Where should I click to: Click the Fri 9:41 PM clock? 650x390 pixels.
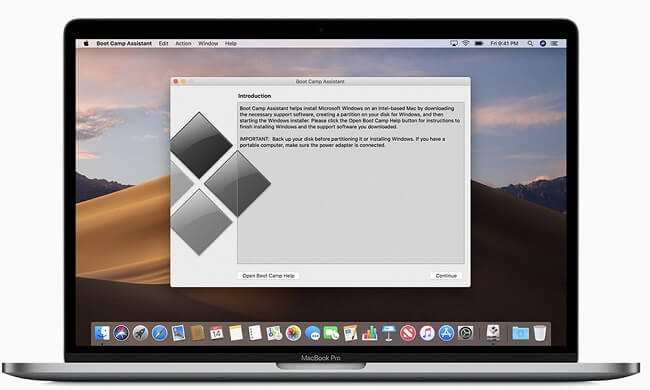pyautogui.click(x=504, y=43)
